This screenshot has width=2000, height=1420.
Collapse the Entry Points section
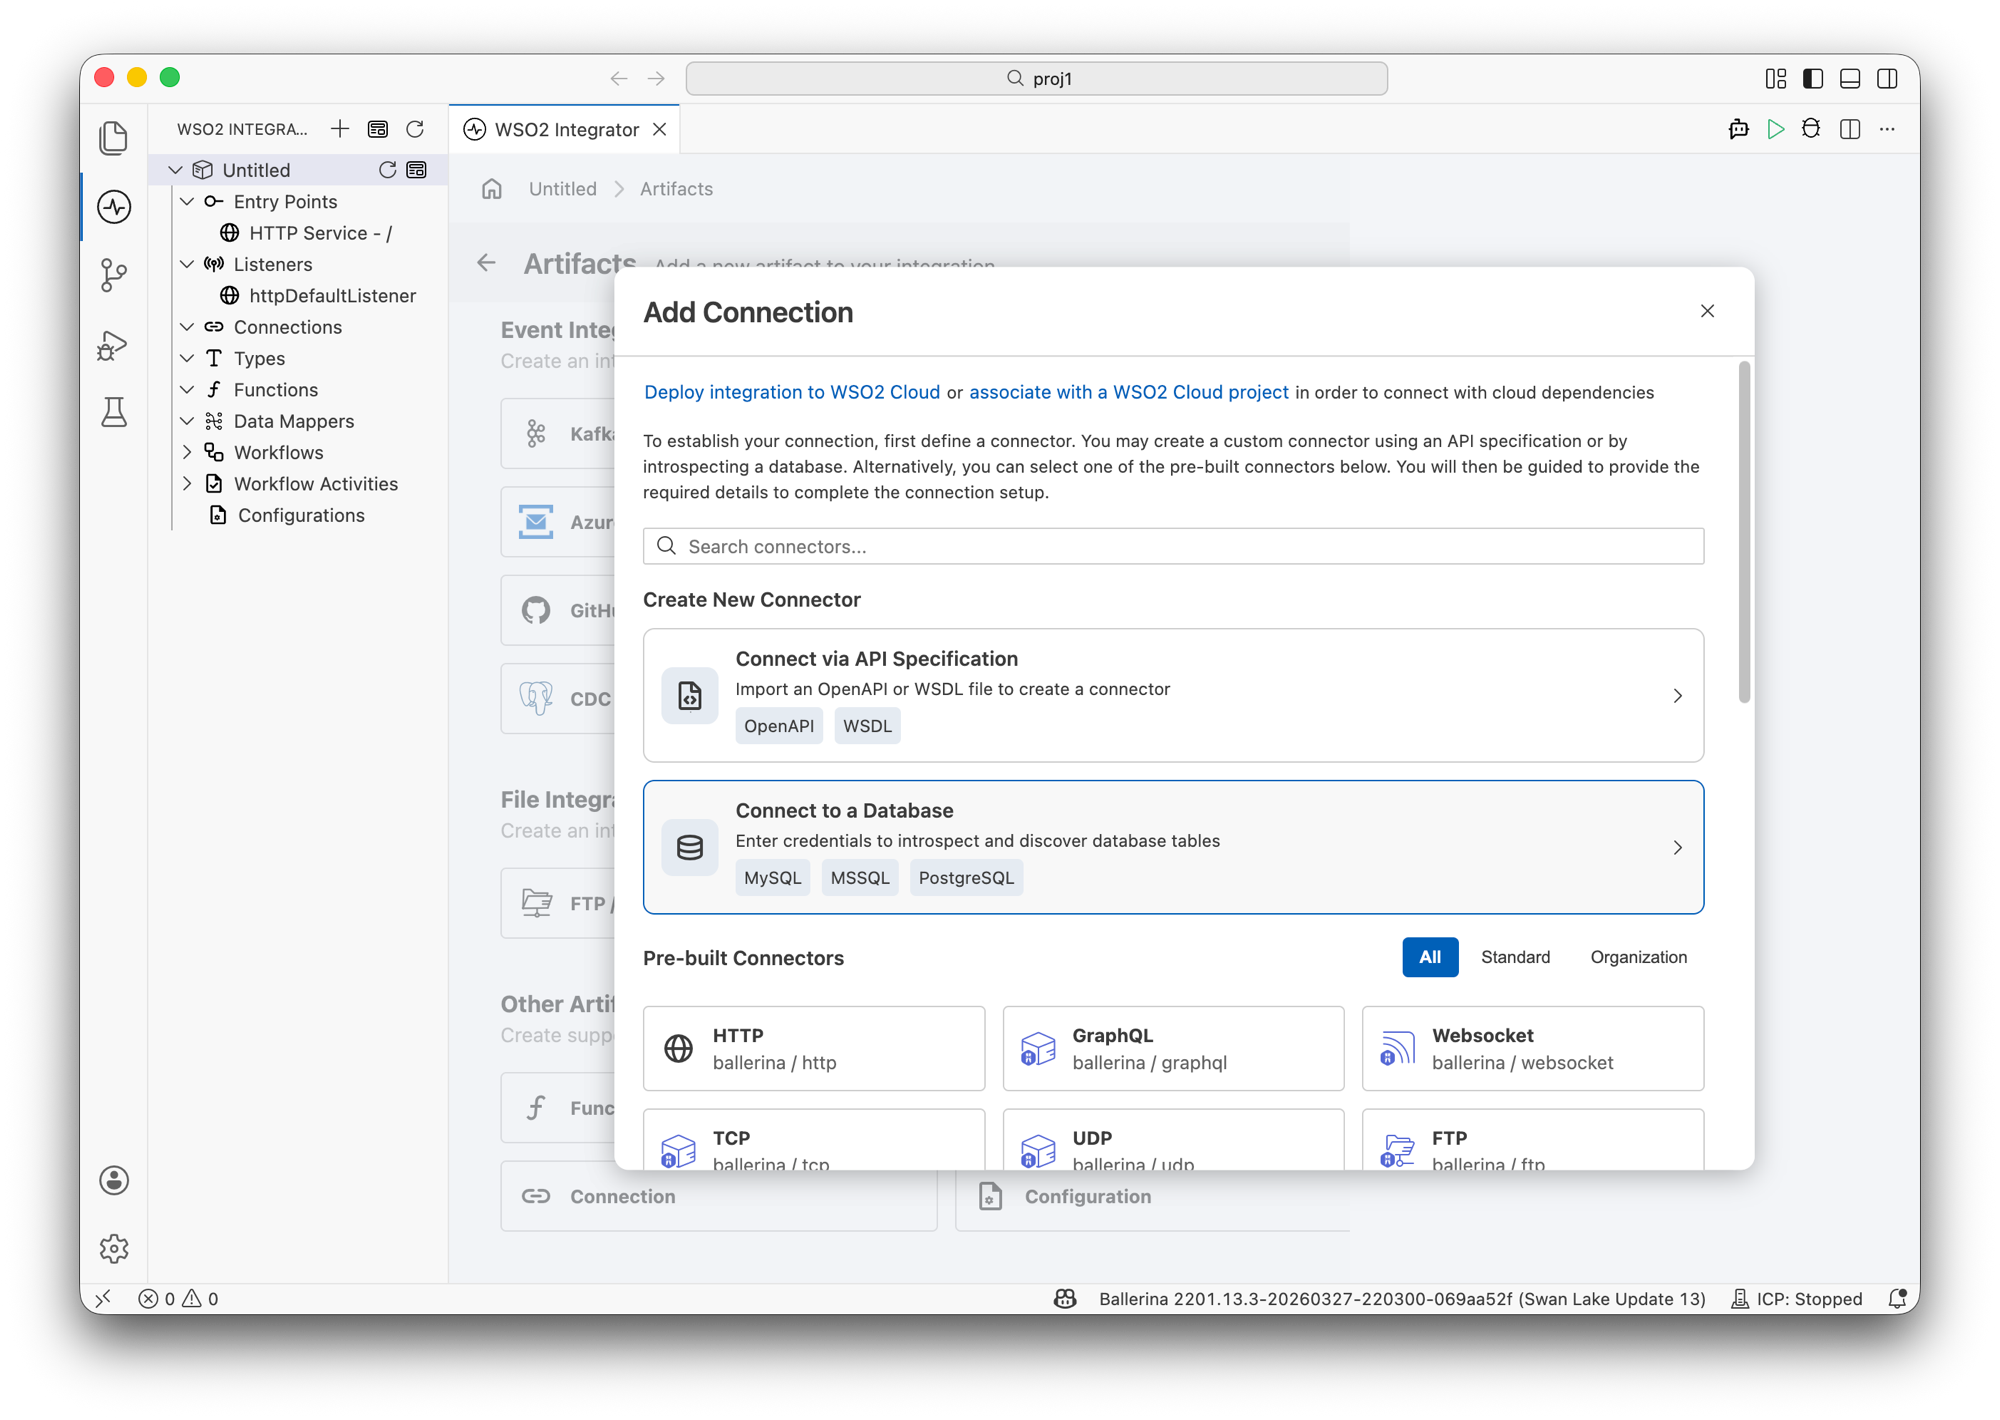(x=188, y=201)
